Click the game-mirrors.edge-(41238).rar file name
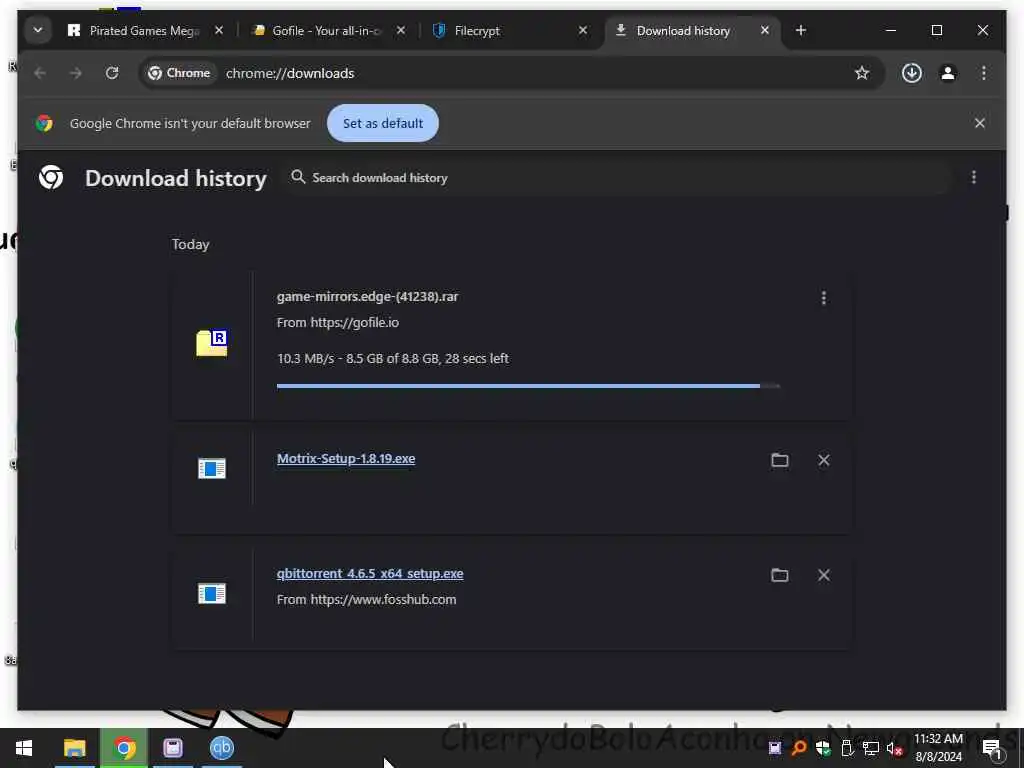The width and height of the screenshot is (1024, 768). click(368, 296)
